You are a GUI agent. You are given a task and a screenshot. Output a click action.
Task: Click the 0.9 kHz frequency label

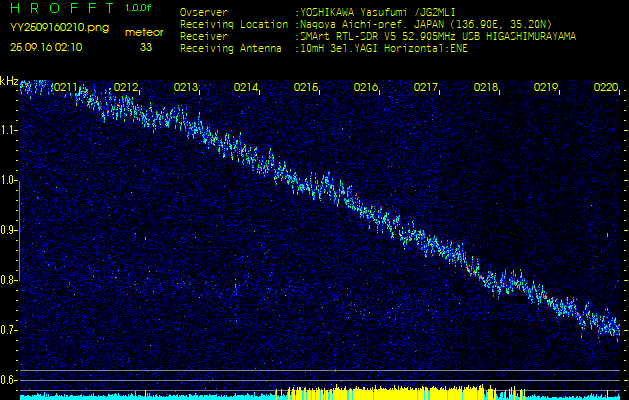tap(9, 230)
